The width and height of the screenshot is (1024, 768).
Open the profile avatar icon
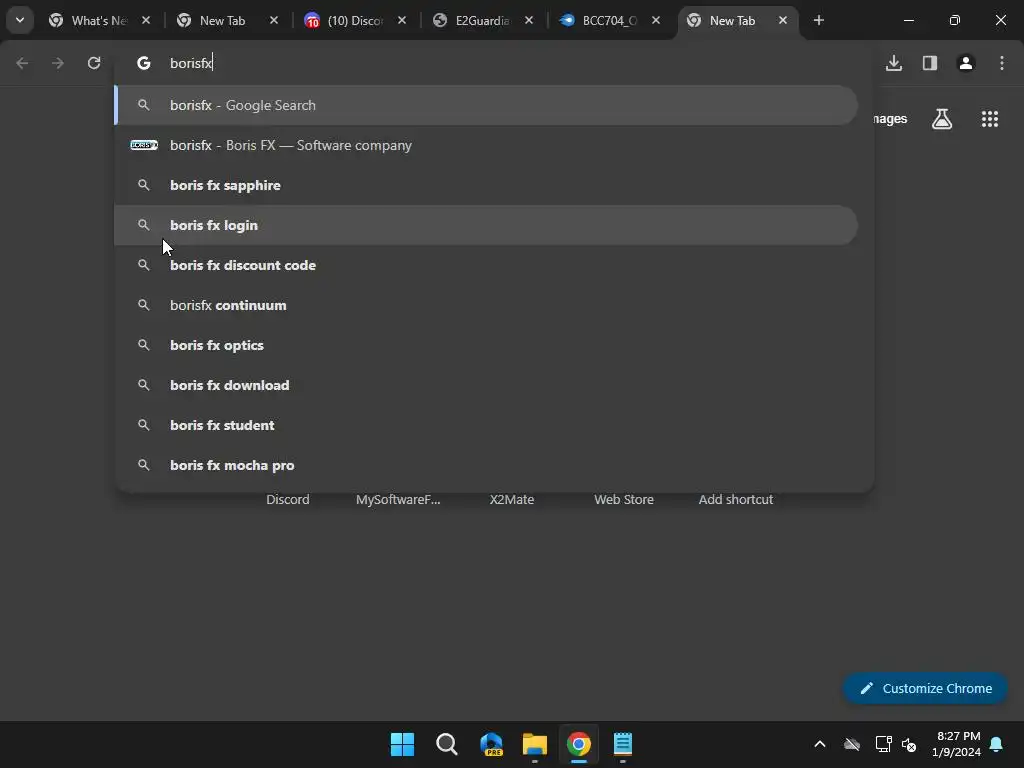965,63
